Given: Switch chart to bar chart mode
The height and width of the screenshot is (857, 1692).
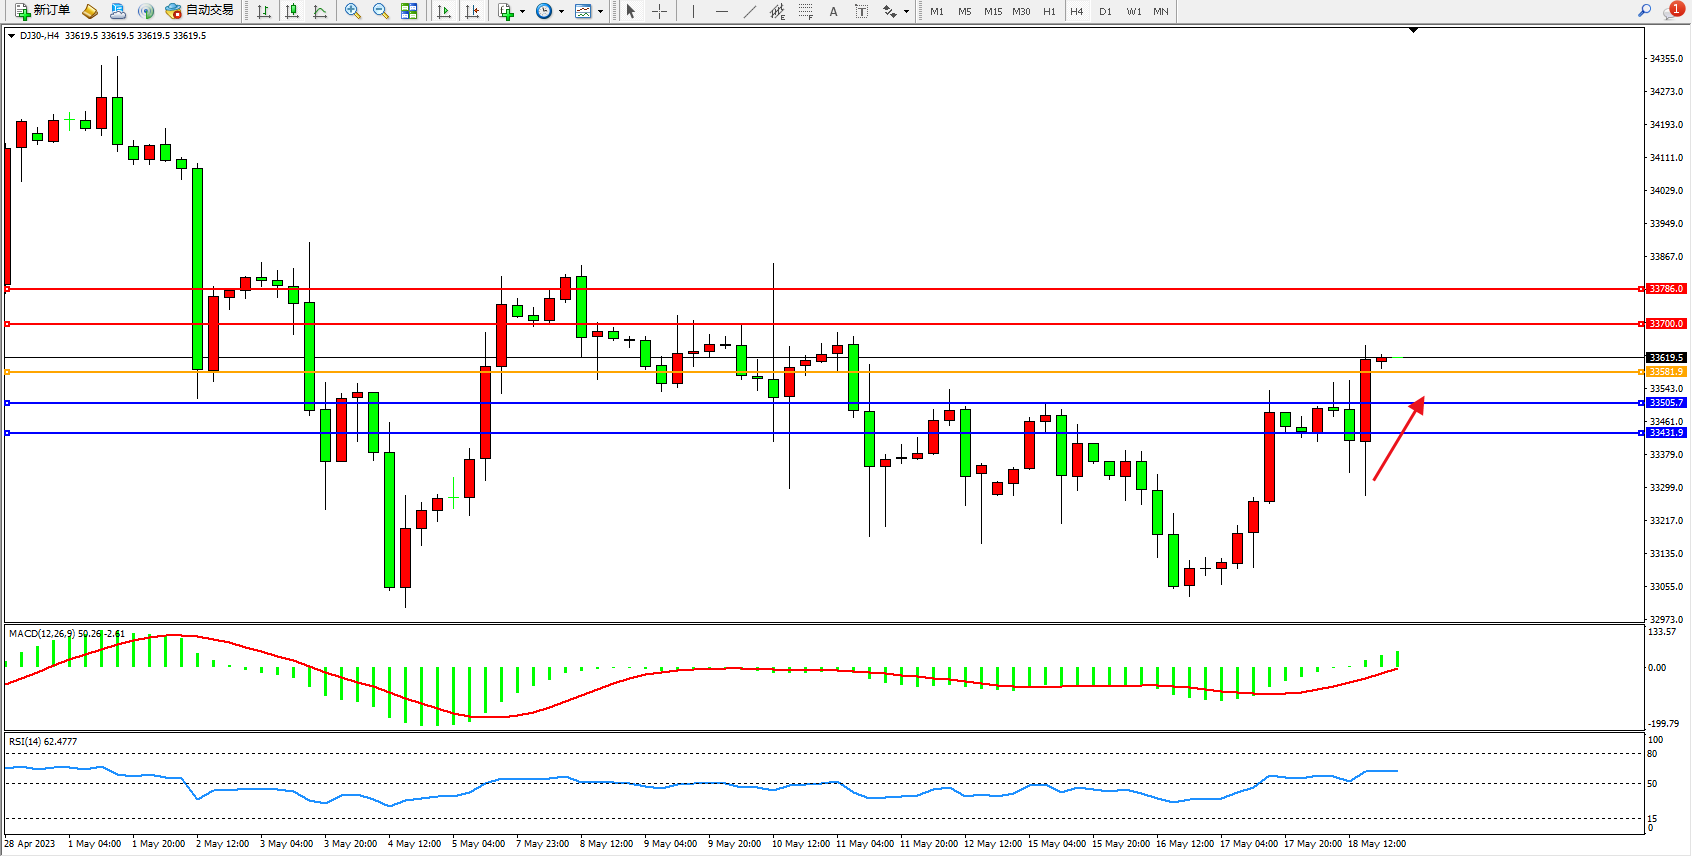Looking at the screenshot, I should pos(264,11).
